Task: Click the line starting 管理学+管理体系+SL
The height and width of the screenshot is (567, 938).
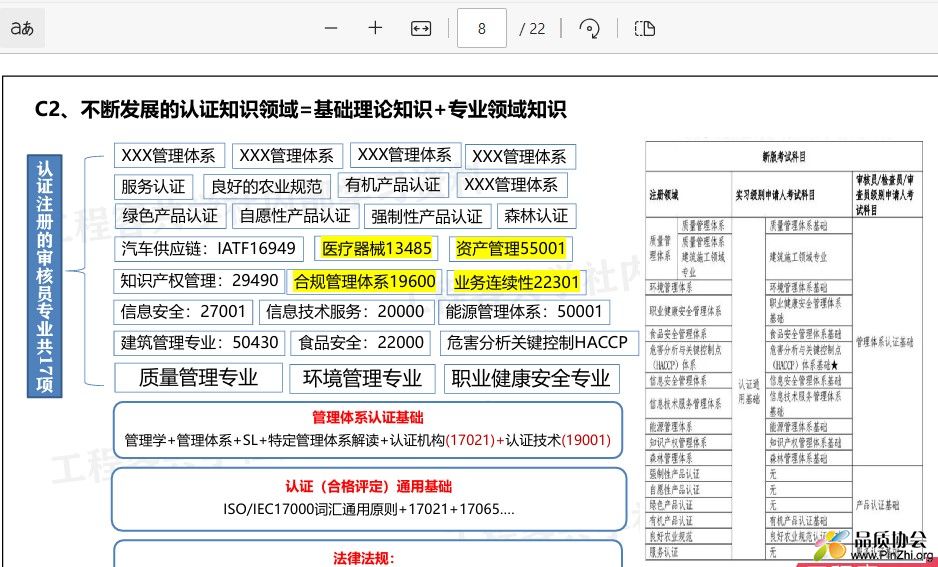Action: pyautogui.click(x=367, y=441)
